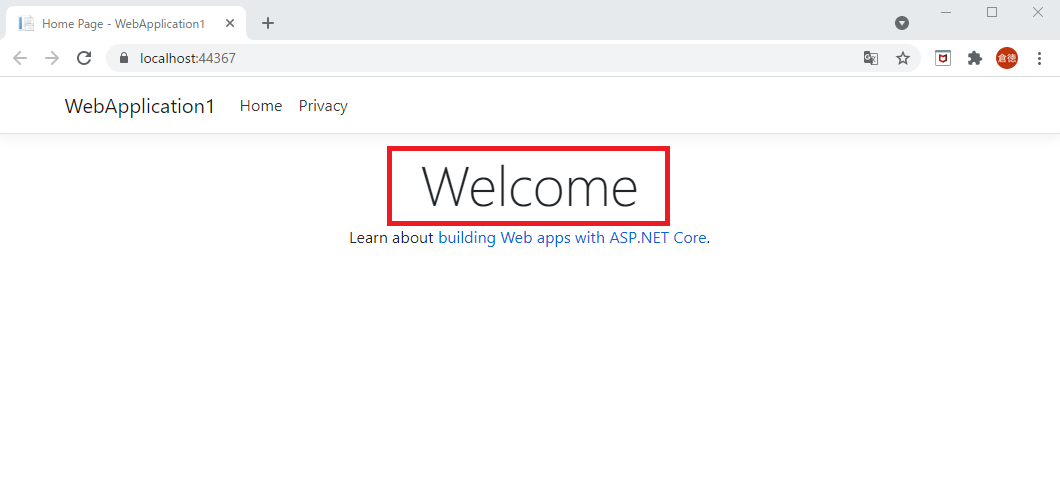Open the Privacy nav link
The image size is (1060, 477).
(x=323, y=106)
